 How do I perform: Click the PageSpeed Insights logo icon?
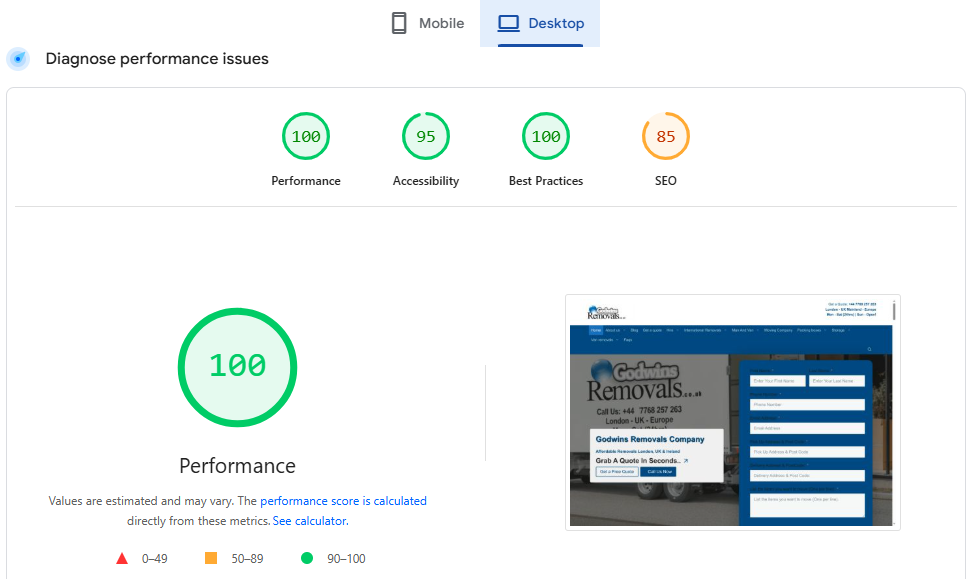tap(17, 58)
